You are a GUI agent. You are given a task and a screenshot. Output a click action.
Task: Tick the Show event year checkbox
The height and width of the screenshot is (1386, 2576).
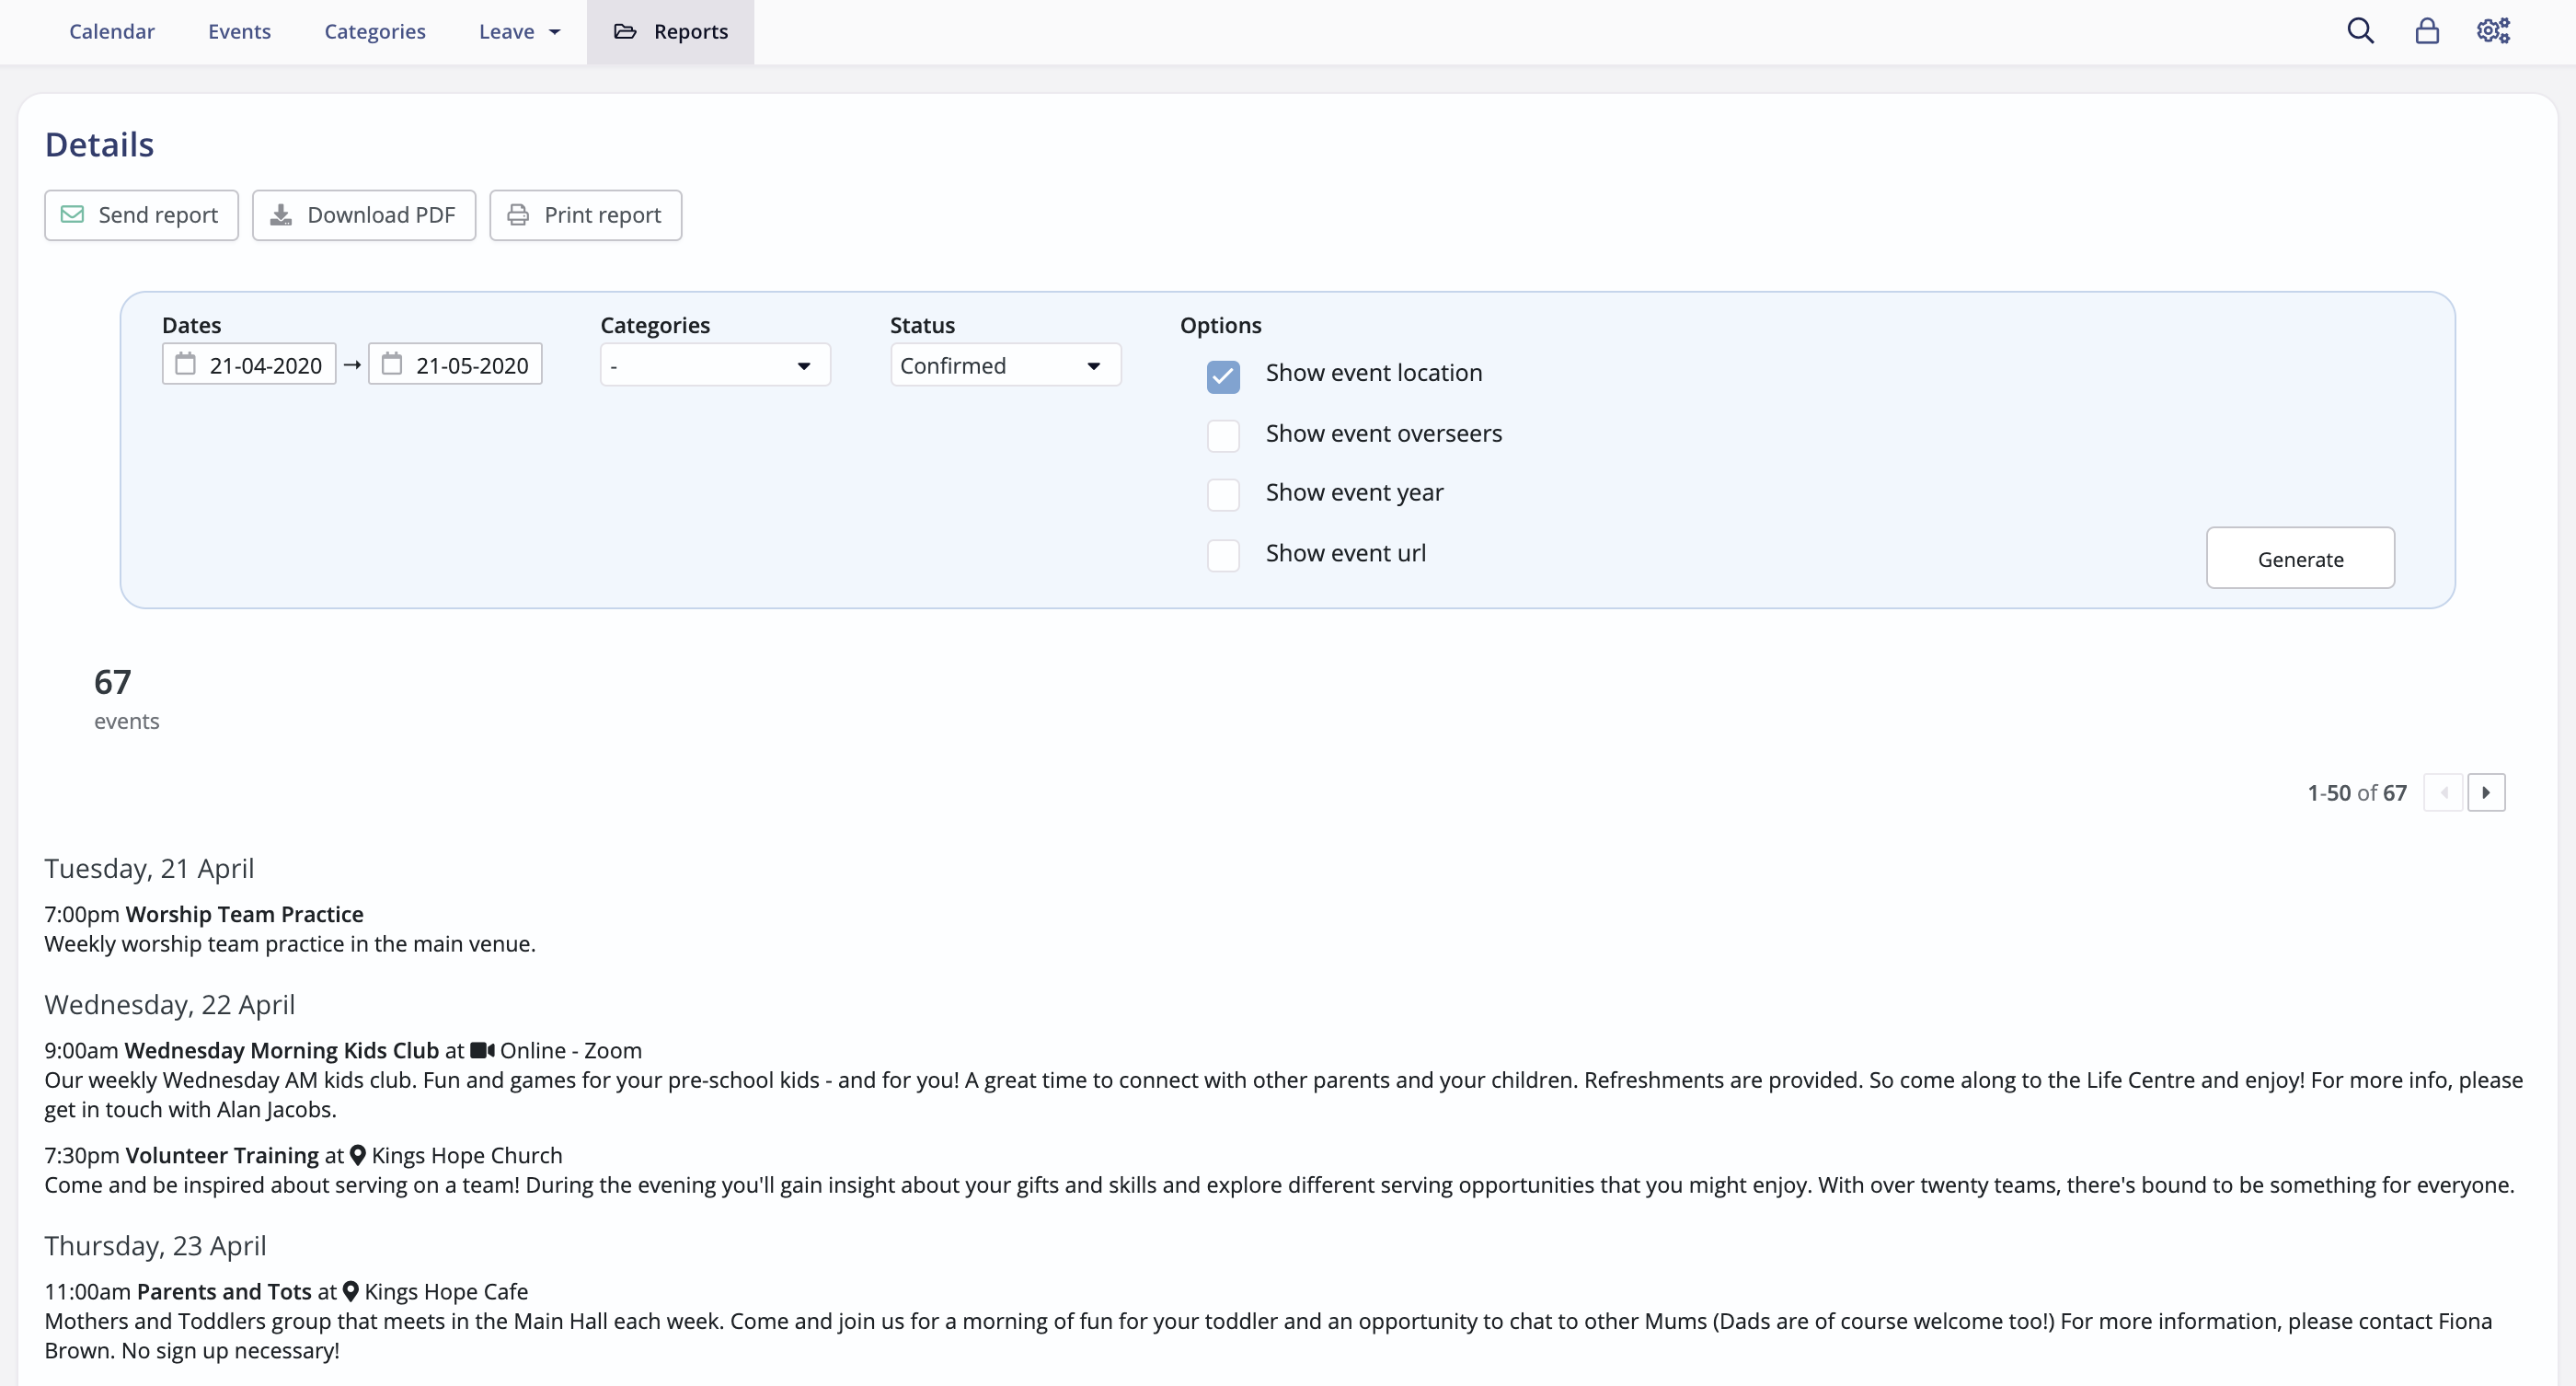pyautogui.click(x=1223, y=494)
